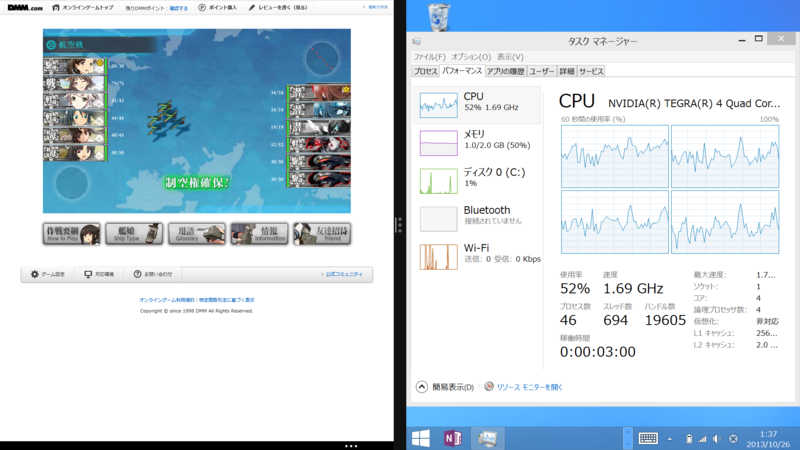Click the volume speaker tray icon

point(717,439)
